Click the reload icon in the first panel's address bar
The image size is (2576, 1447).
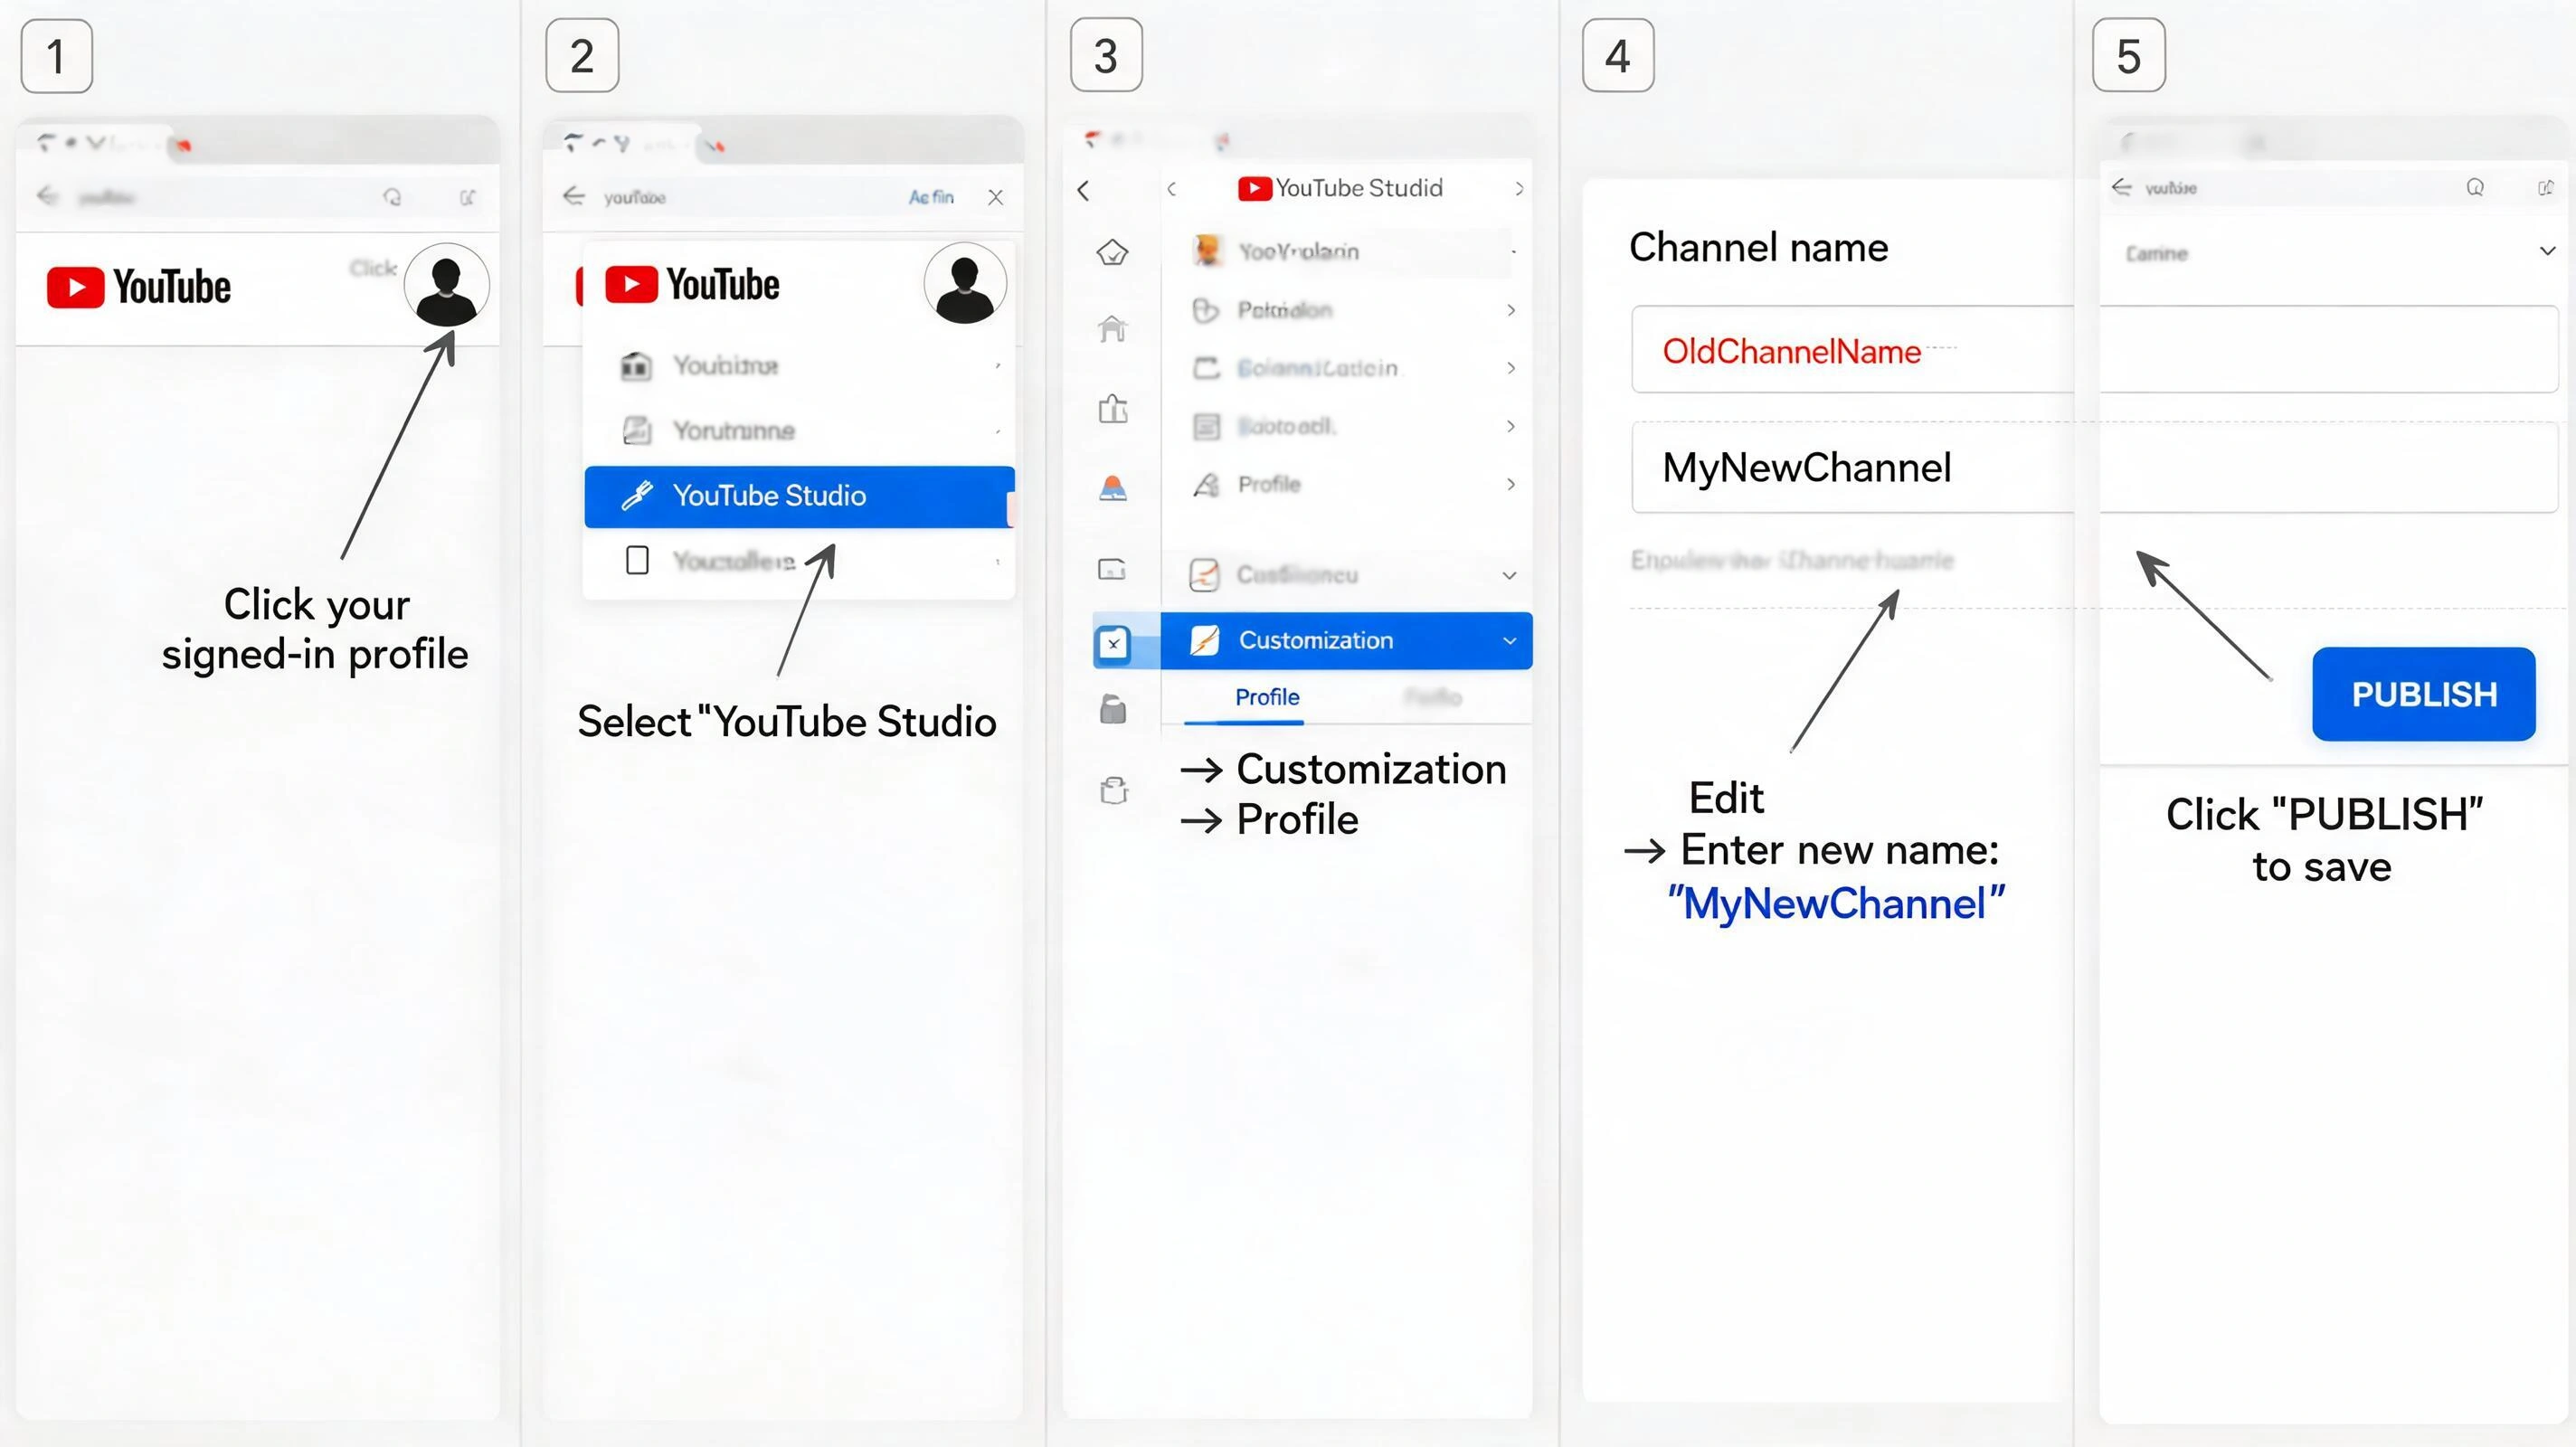[392, 197]
